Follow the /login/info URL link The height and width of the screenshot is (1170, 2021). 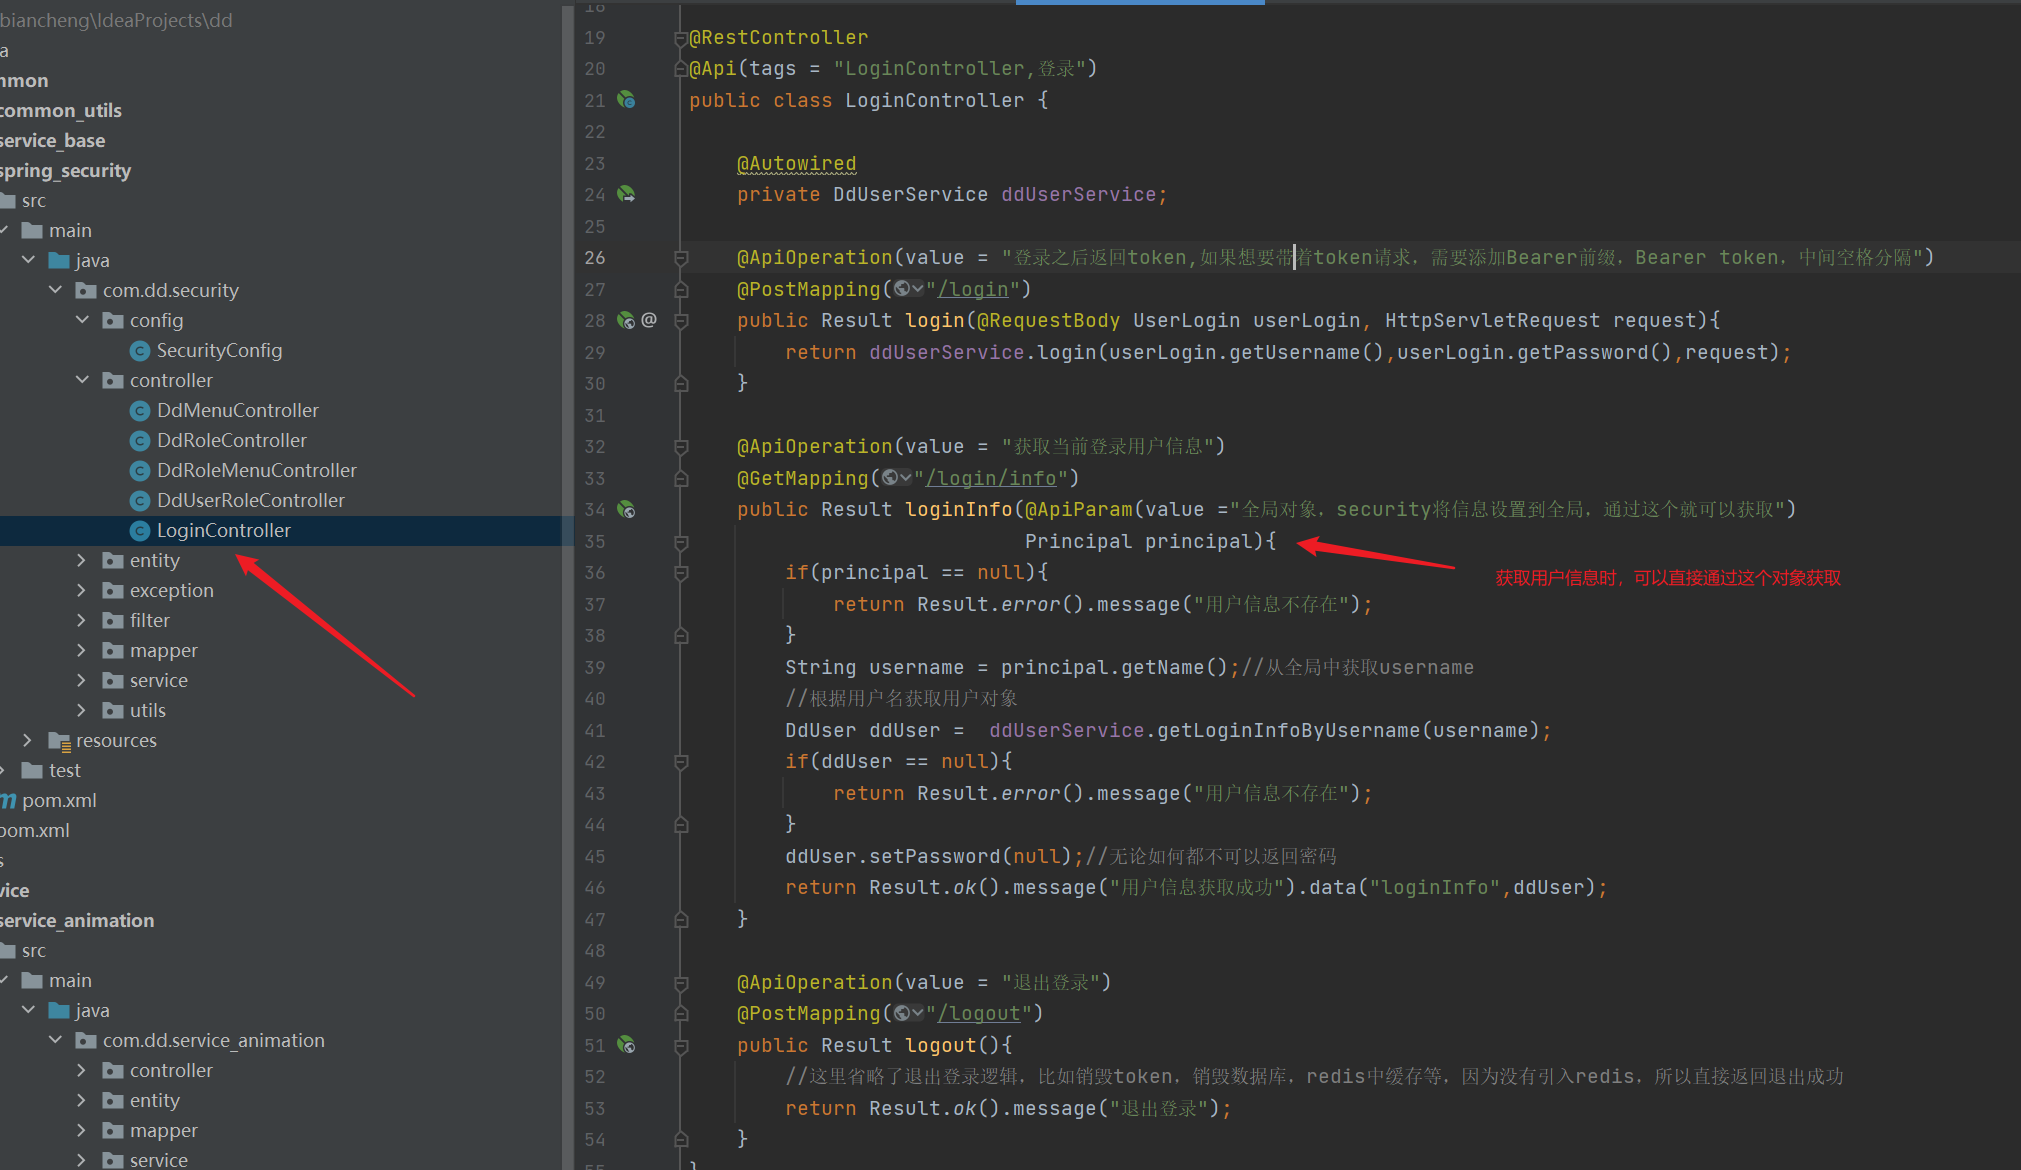(x=991, y=478)
